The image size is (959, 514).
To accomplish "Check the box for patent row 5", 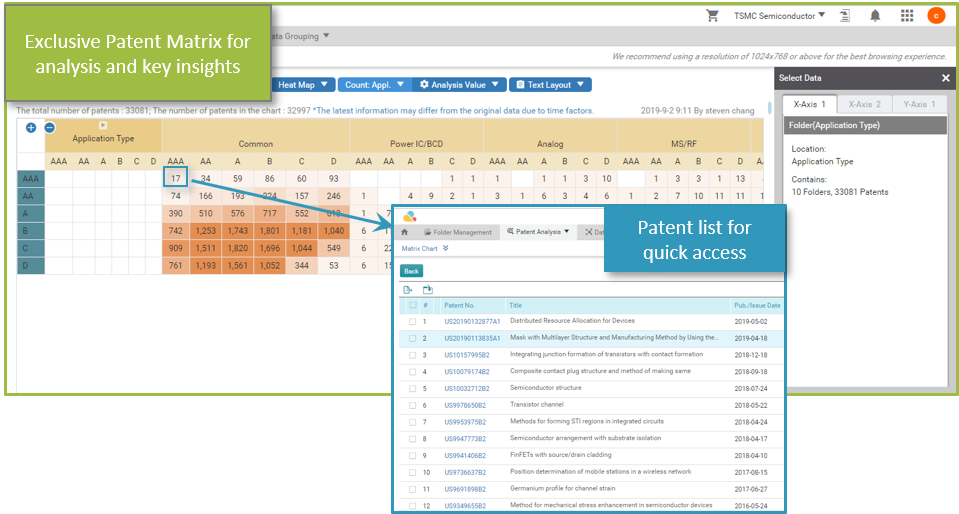I will coord(412,389).
